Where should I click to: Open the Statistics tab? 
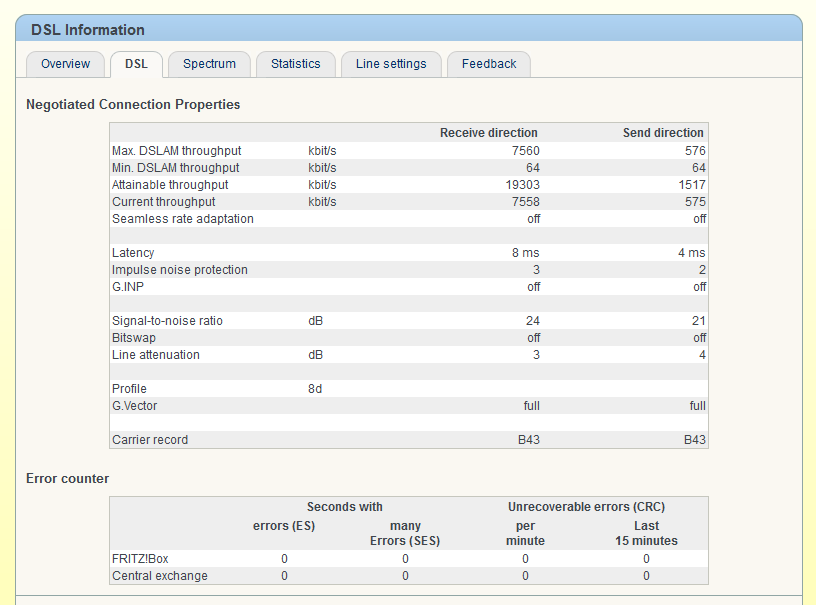(295, 64)
